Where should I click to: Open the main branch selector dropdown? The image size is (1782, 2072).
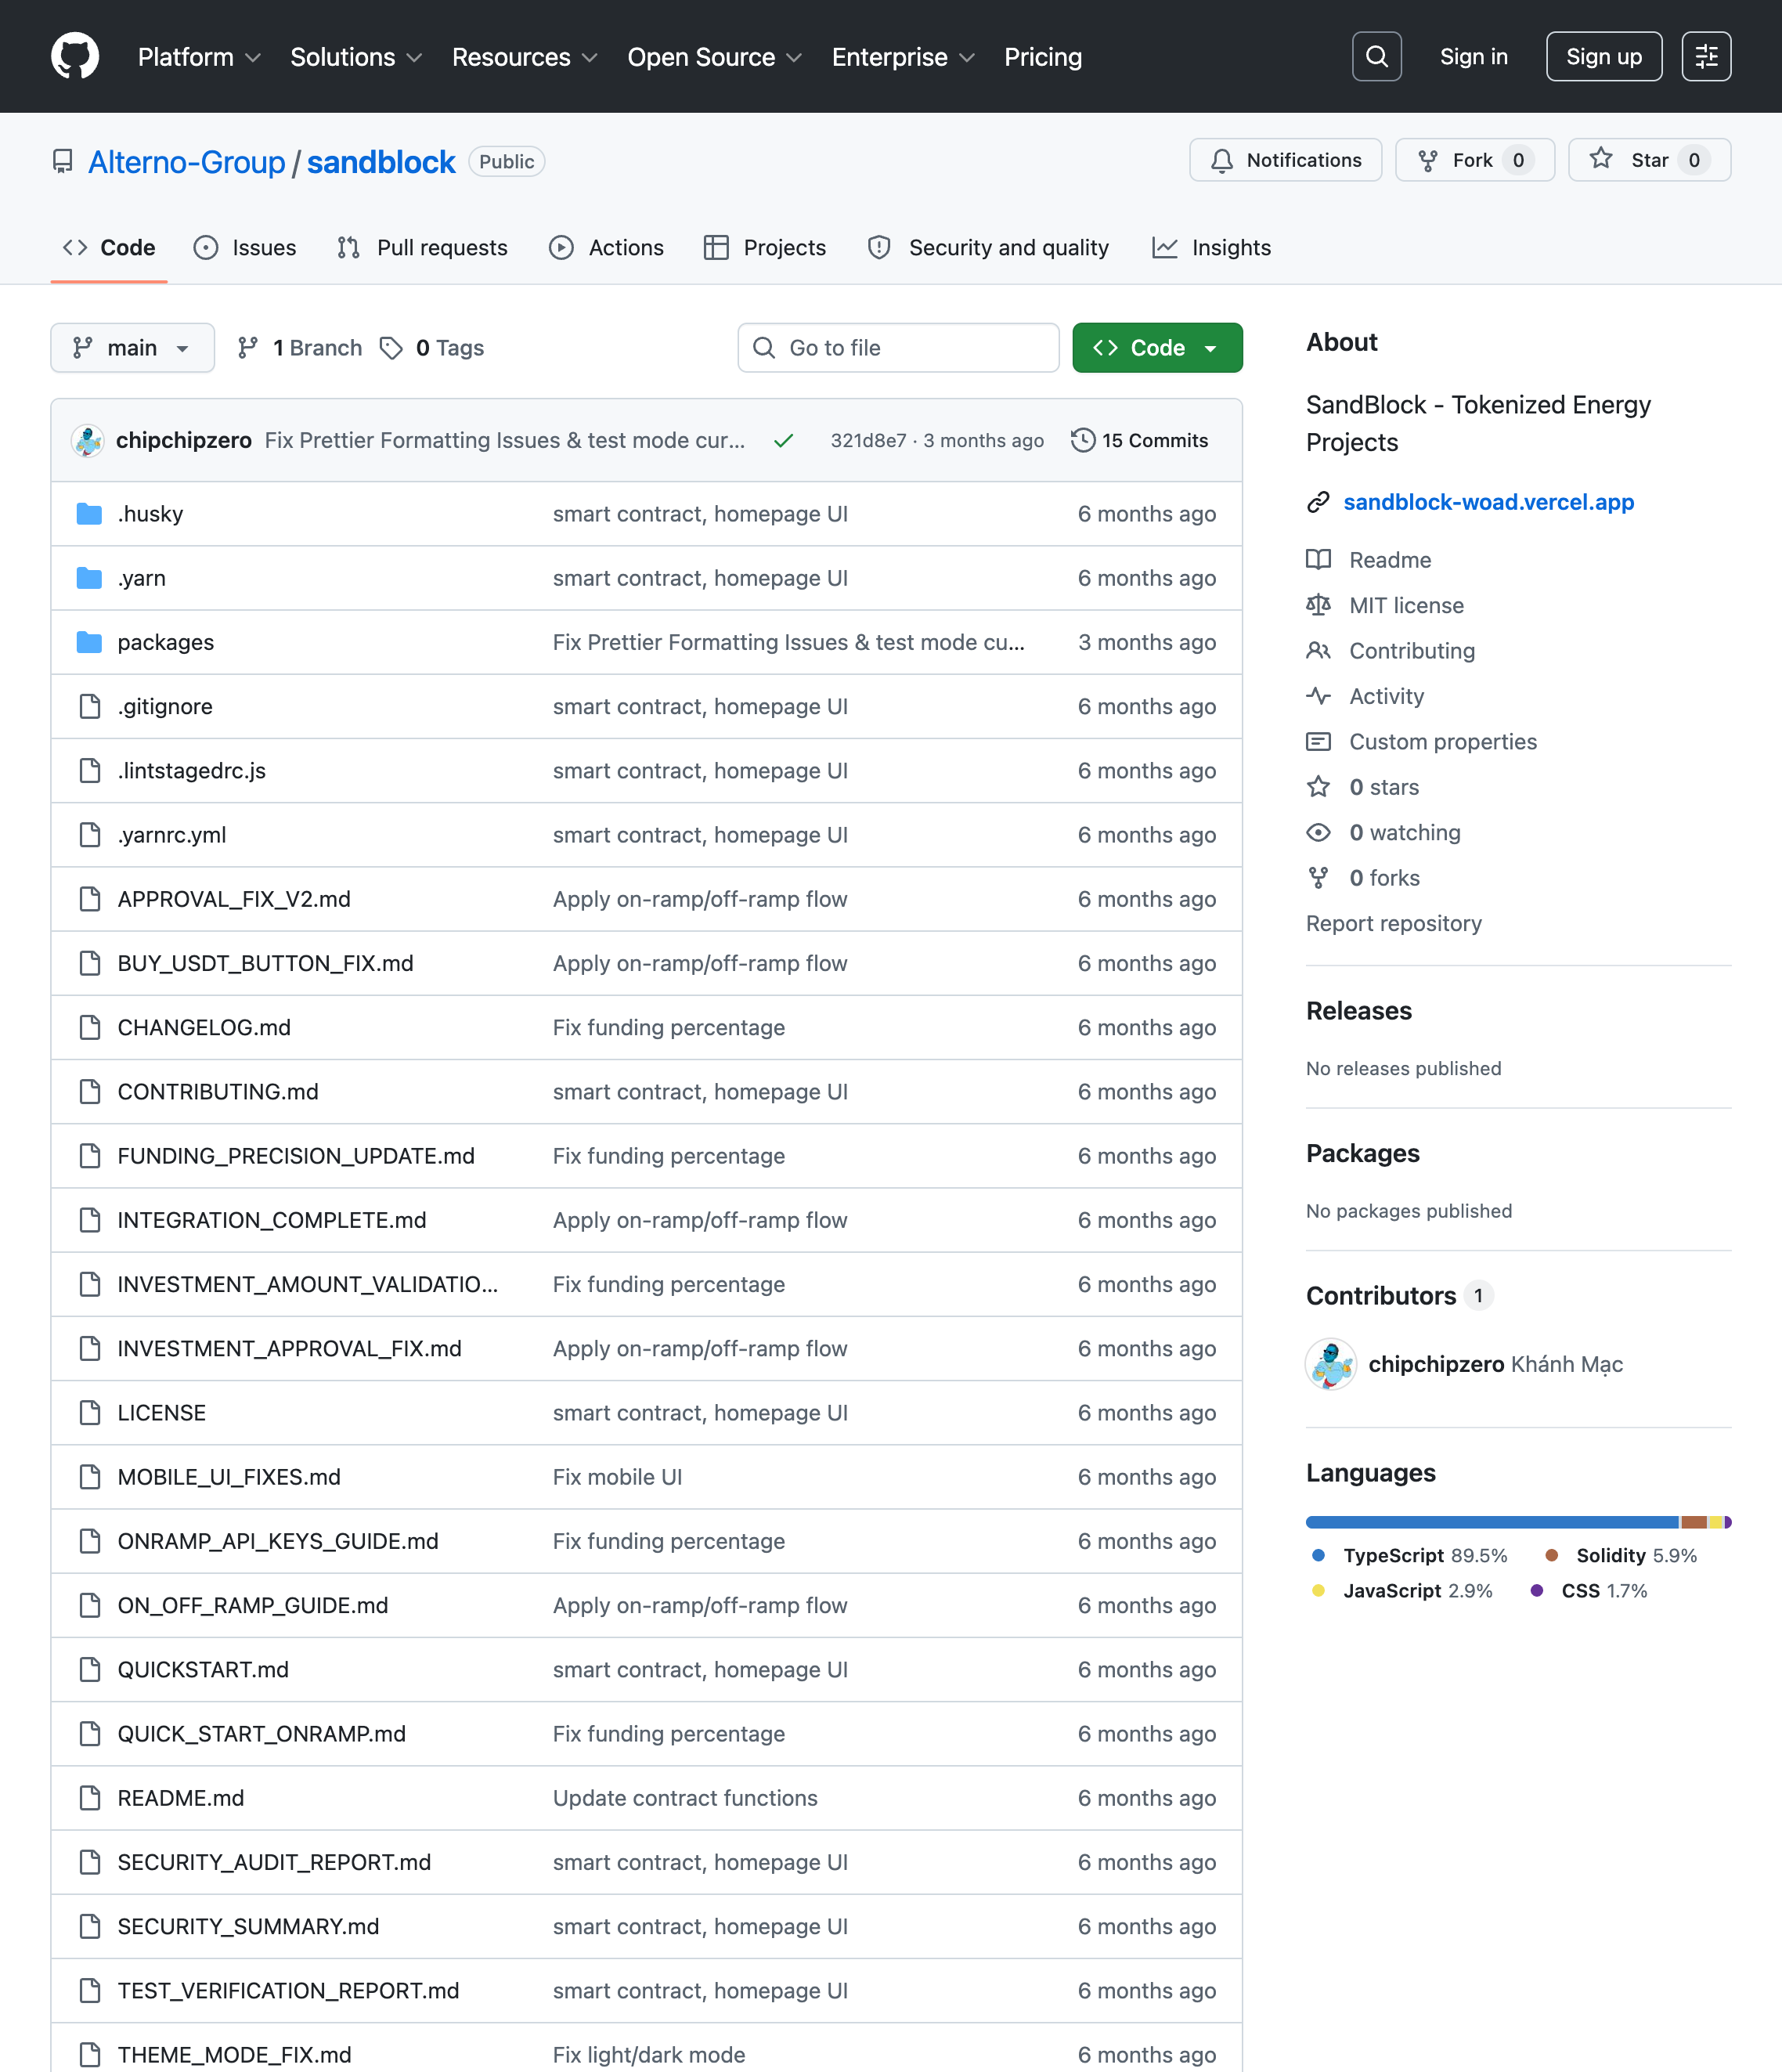pos(132,348)
